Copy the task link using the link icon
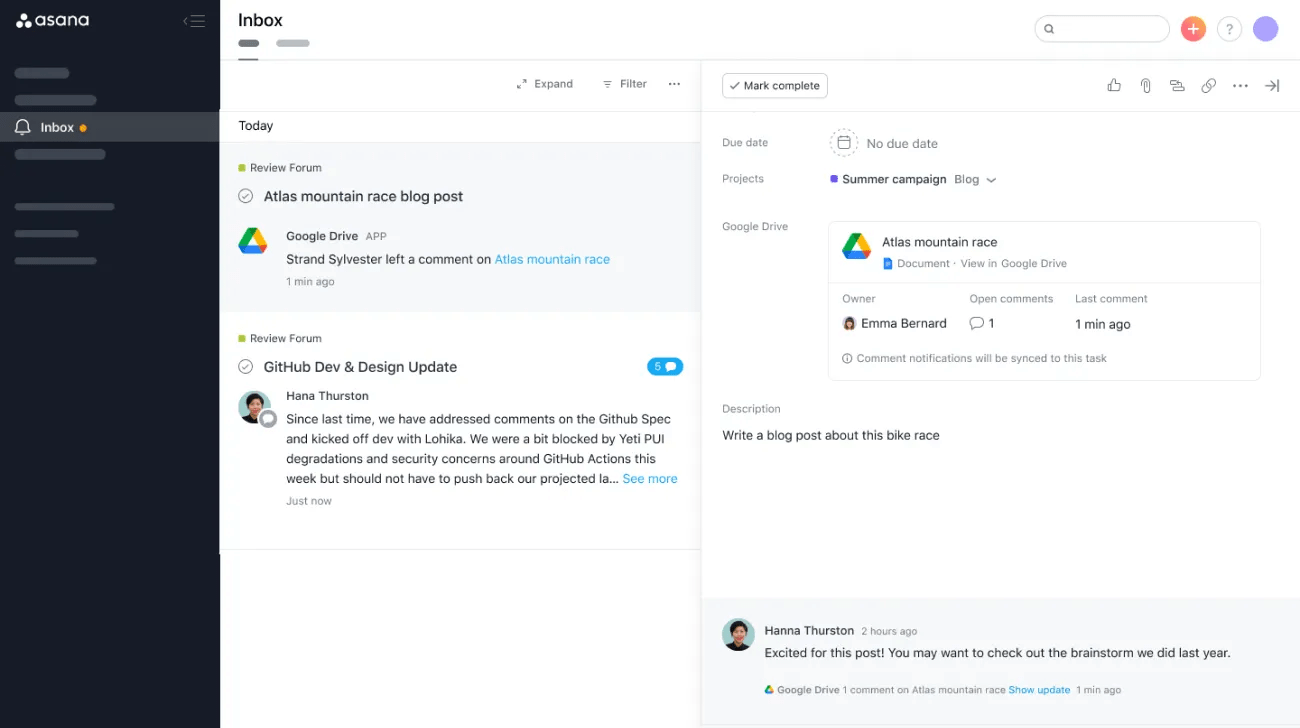Image resolution: width=1300 pixels, height=728 pixels. [1208, 85]
